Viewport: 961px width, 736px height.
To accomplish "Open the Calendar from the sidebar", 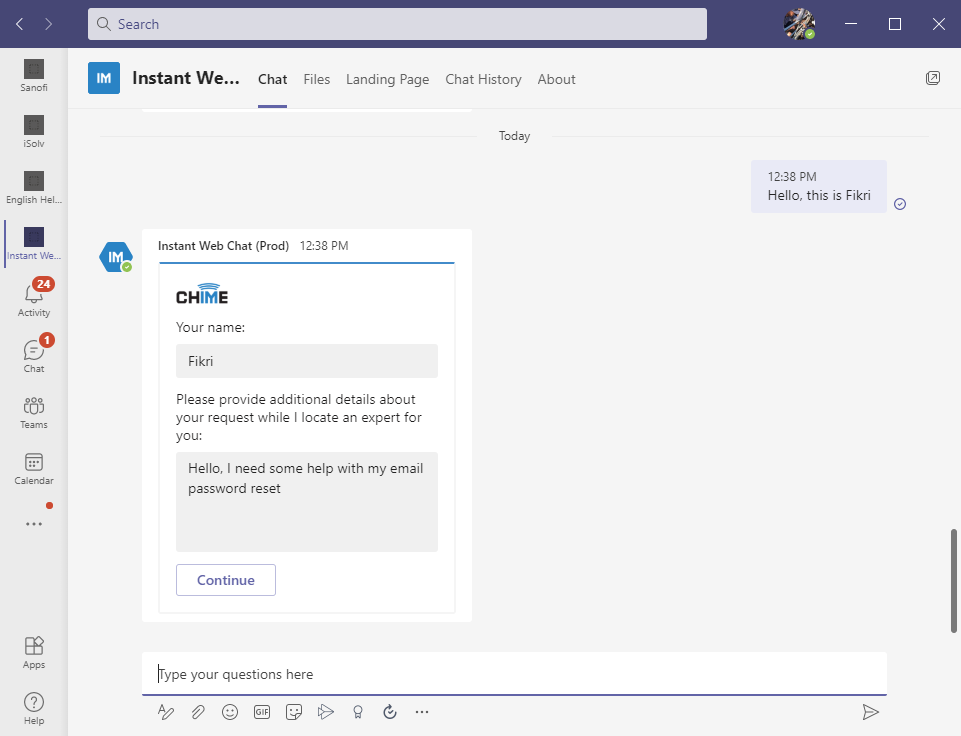I will [33, 465].
